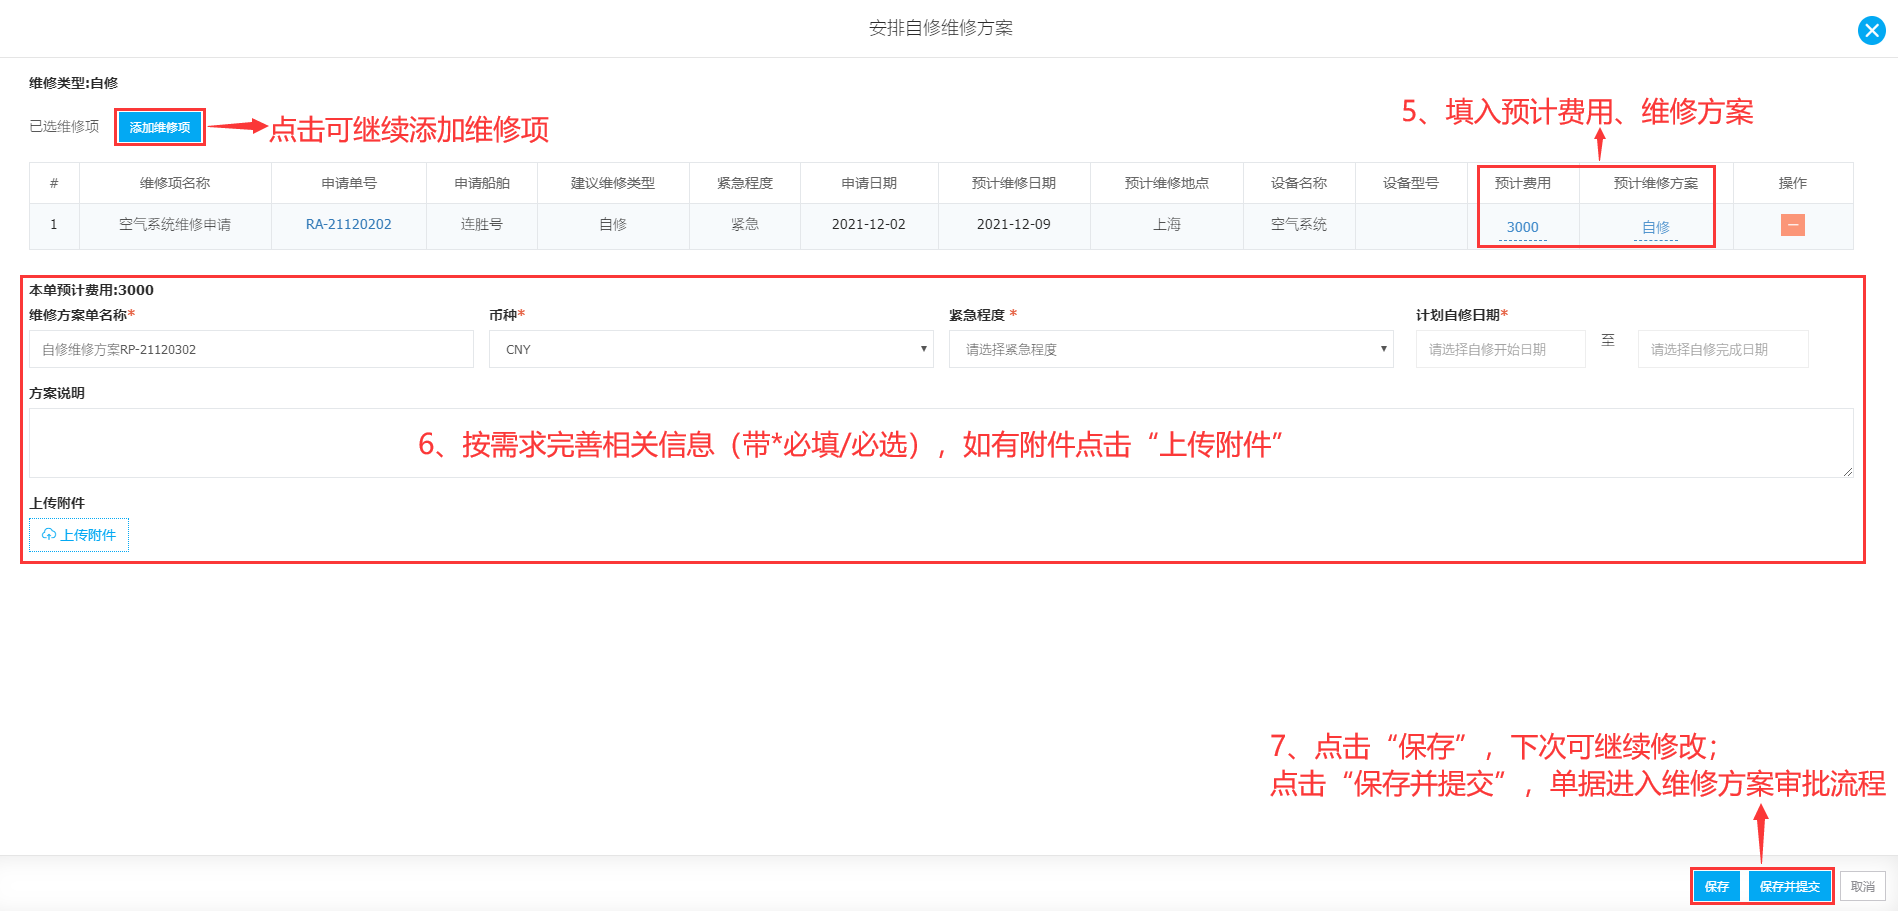Click the 上传附件 upload button
Image resolution: width=1898 pixels, height=911 pixels.
click(x=79, y=535)
